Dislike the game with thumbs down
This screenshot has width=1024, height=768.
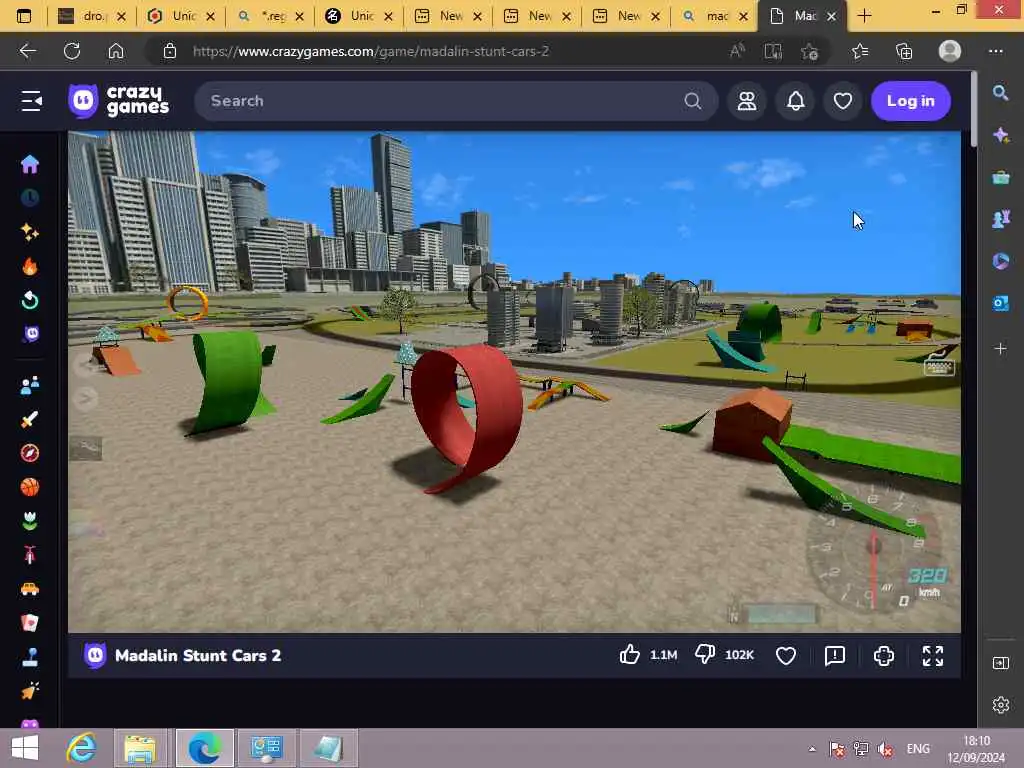705,654
